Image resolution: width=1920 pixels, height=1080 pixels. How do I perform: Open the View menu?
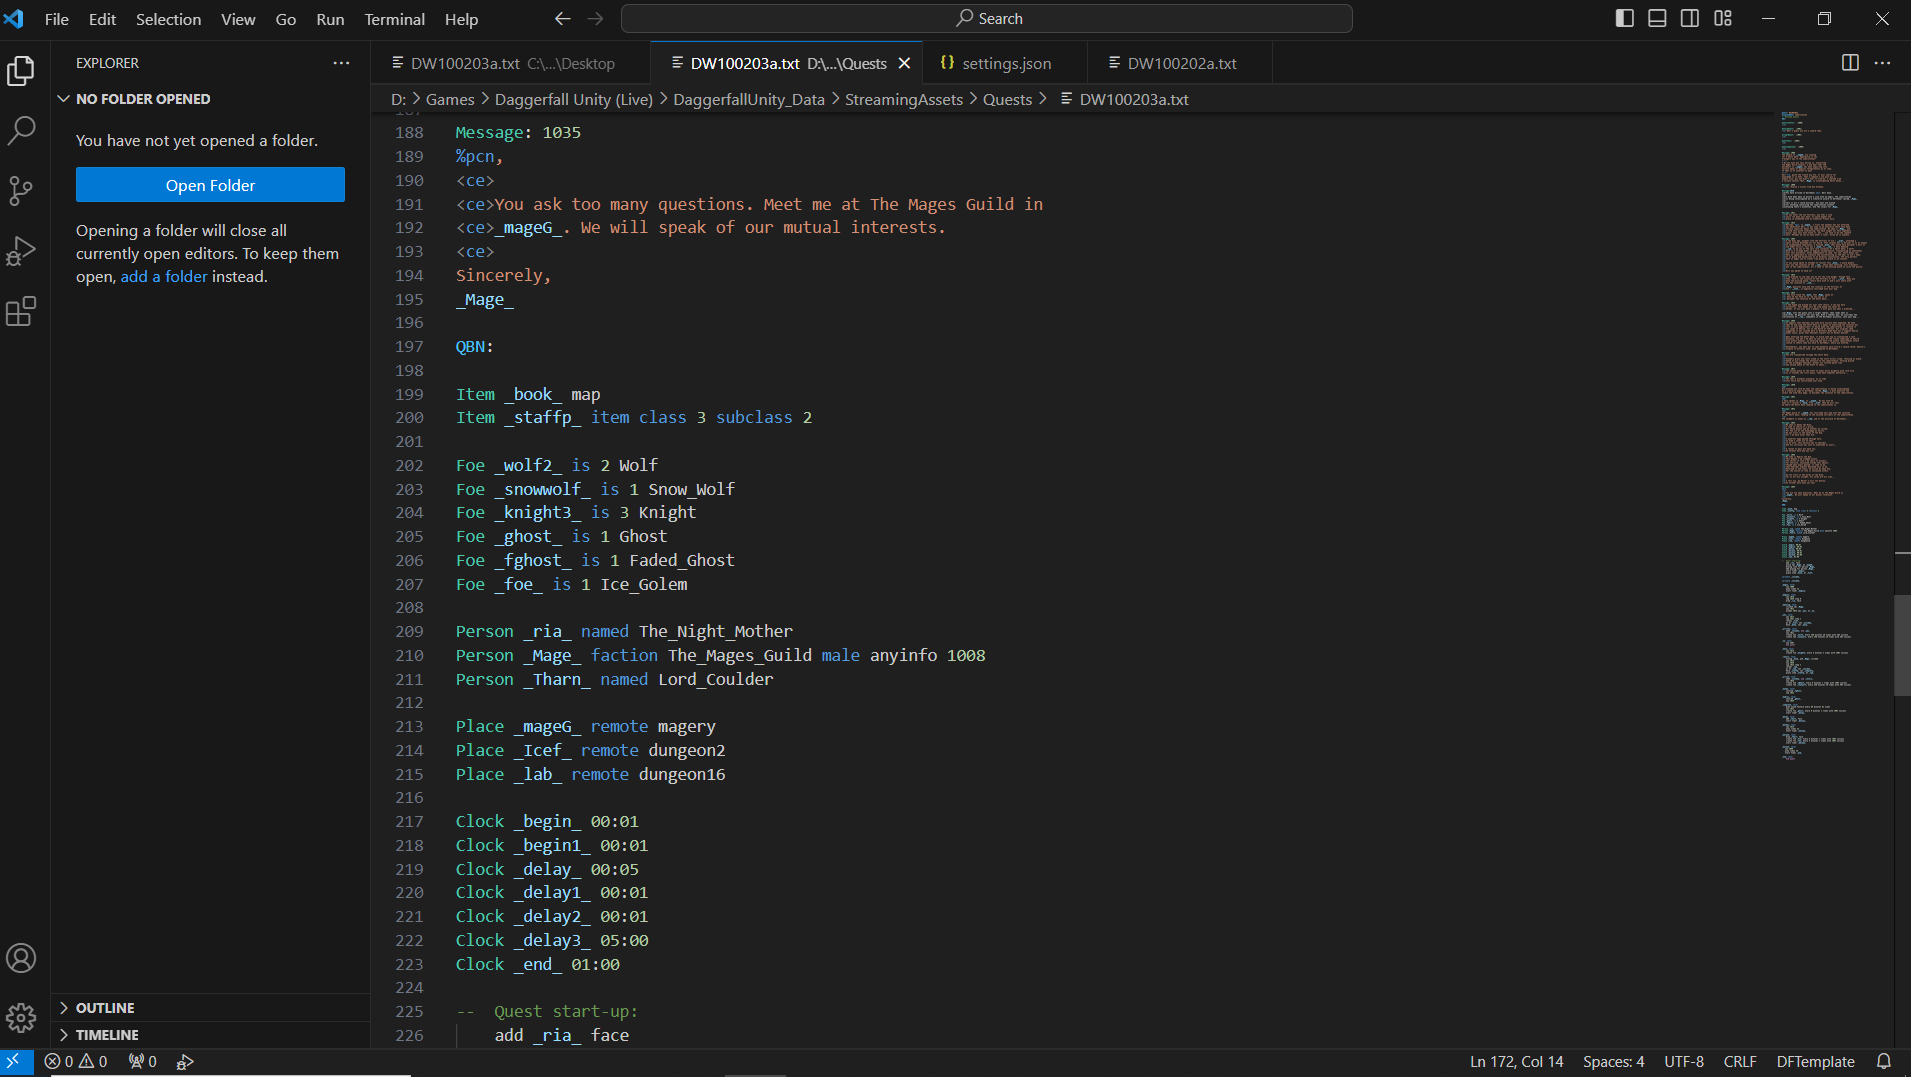tap(238, 19)
